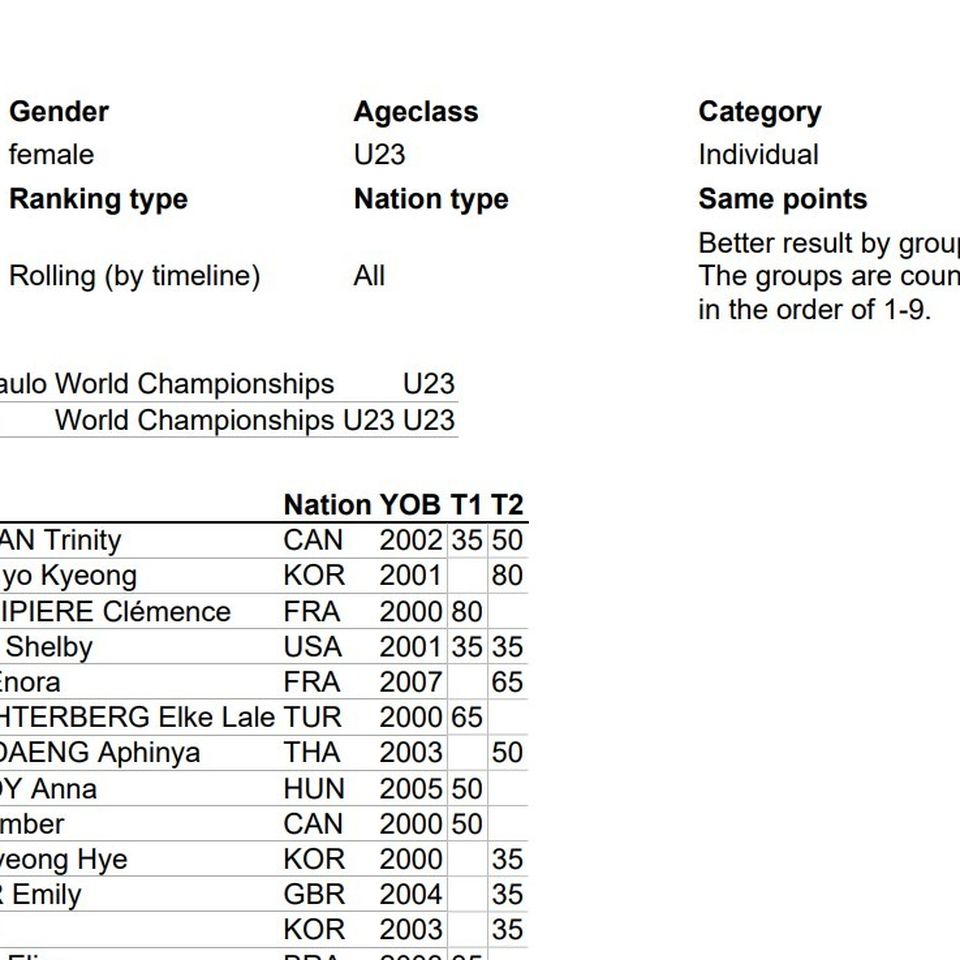Click the Same points heading
Image resolution: width=960 pixels, height=960 pixels.
(x=782, y=200)
